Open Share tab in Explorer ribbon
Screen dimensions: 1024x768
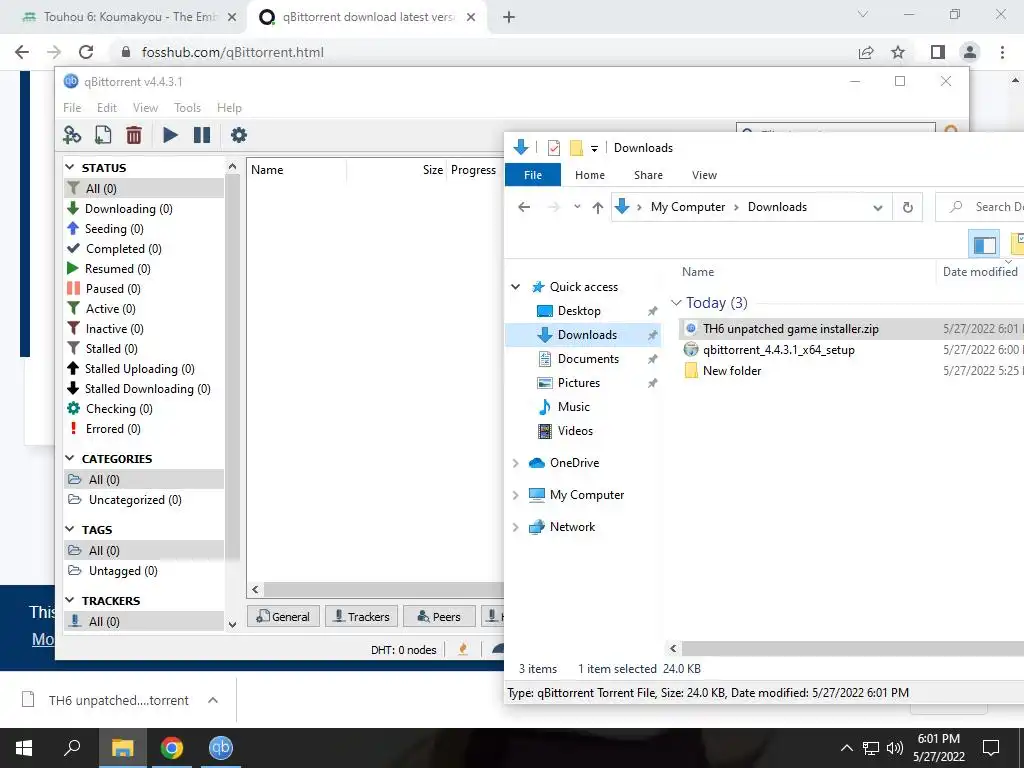(648, 175)
